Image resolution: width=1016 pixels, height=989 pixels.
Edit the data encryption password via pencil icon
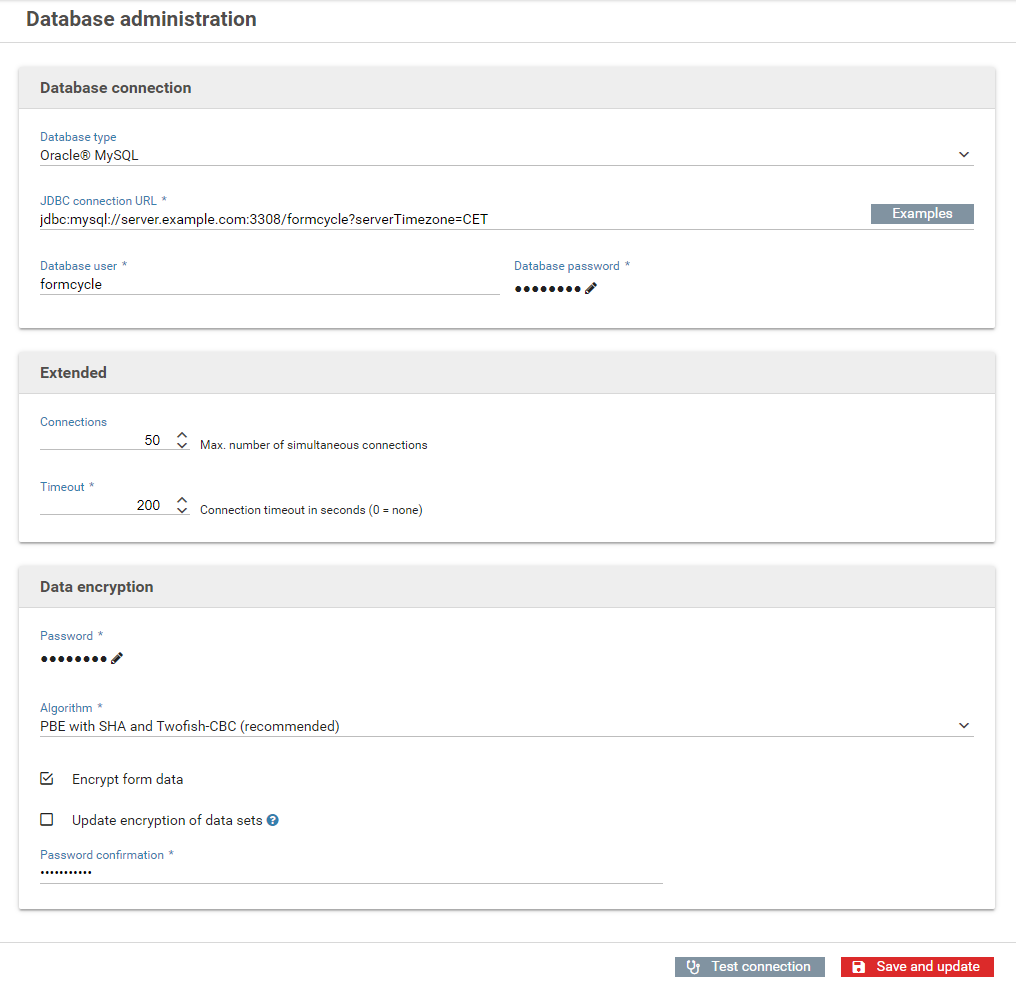[x=117, y=658]
